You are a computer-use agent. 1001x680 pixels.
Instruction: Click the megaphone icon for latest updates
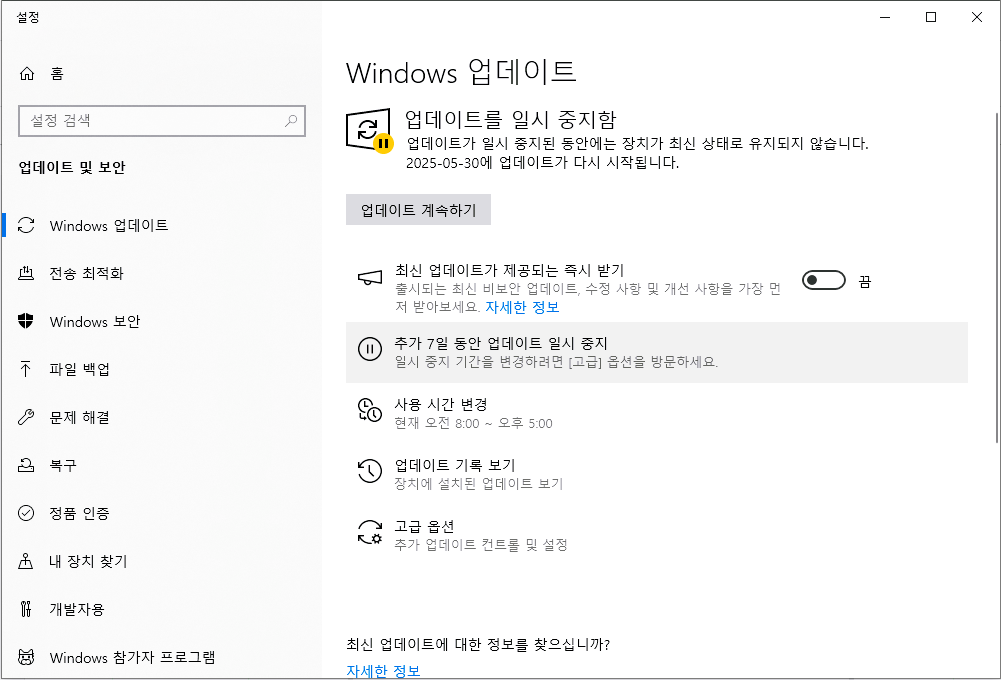pos(370,277)
